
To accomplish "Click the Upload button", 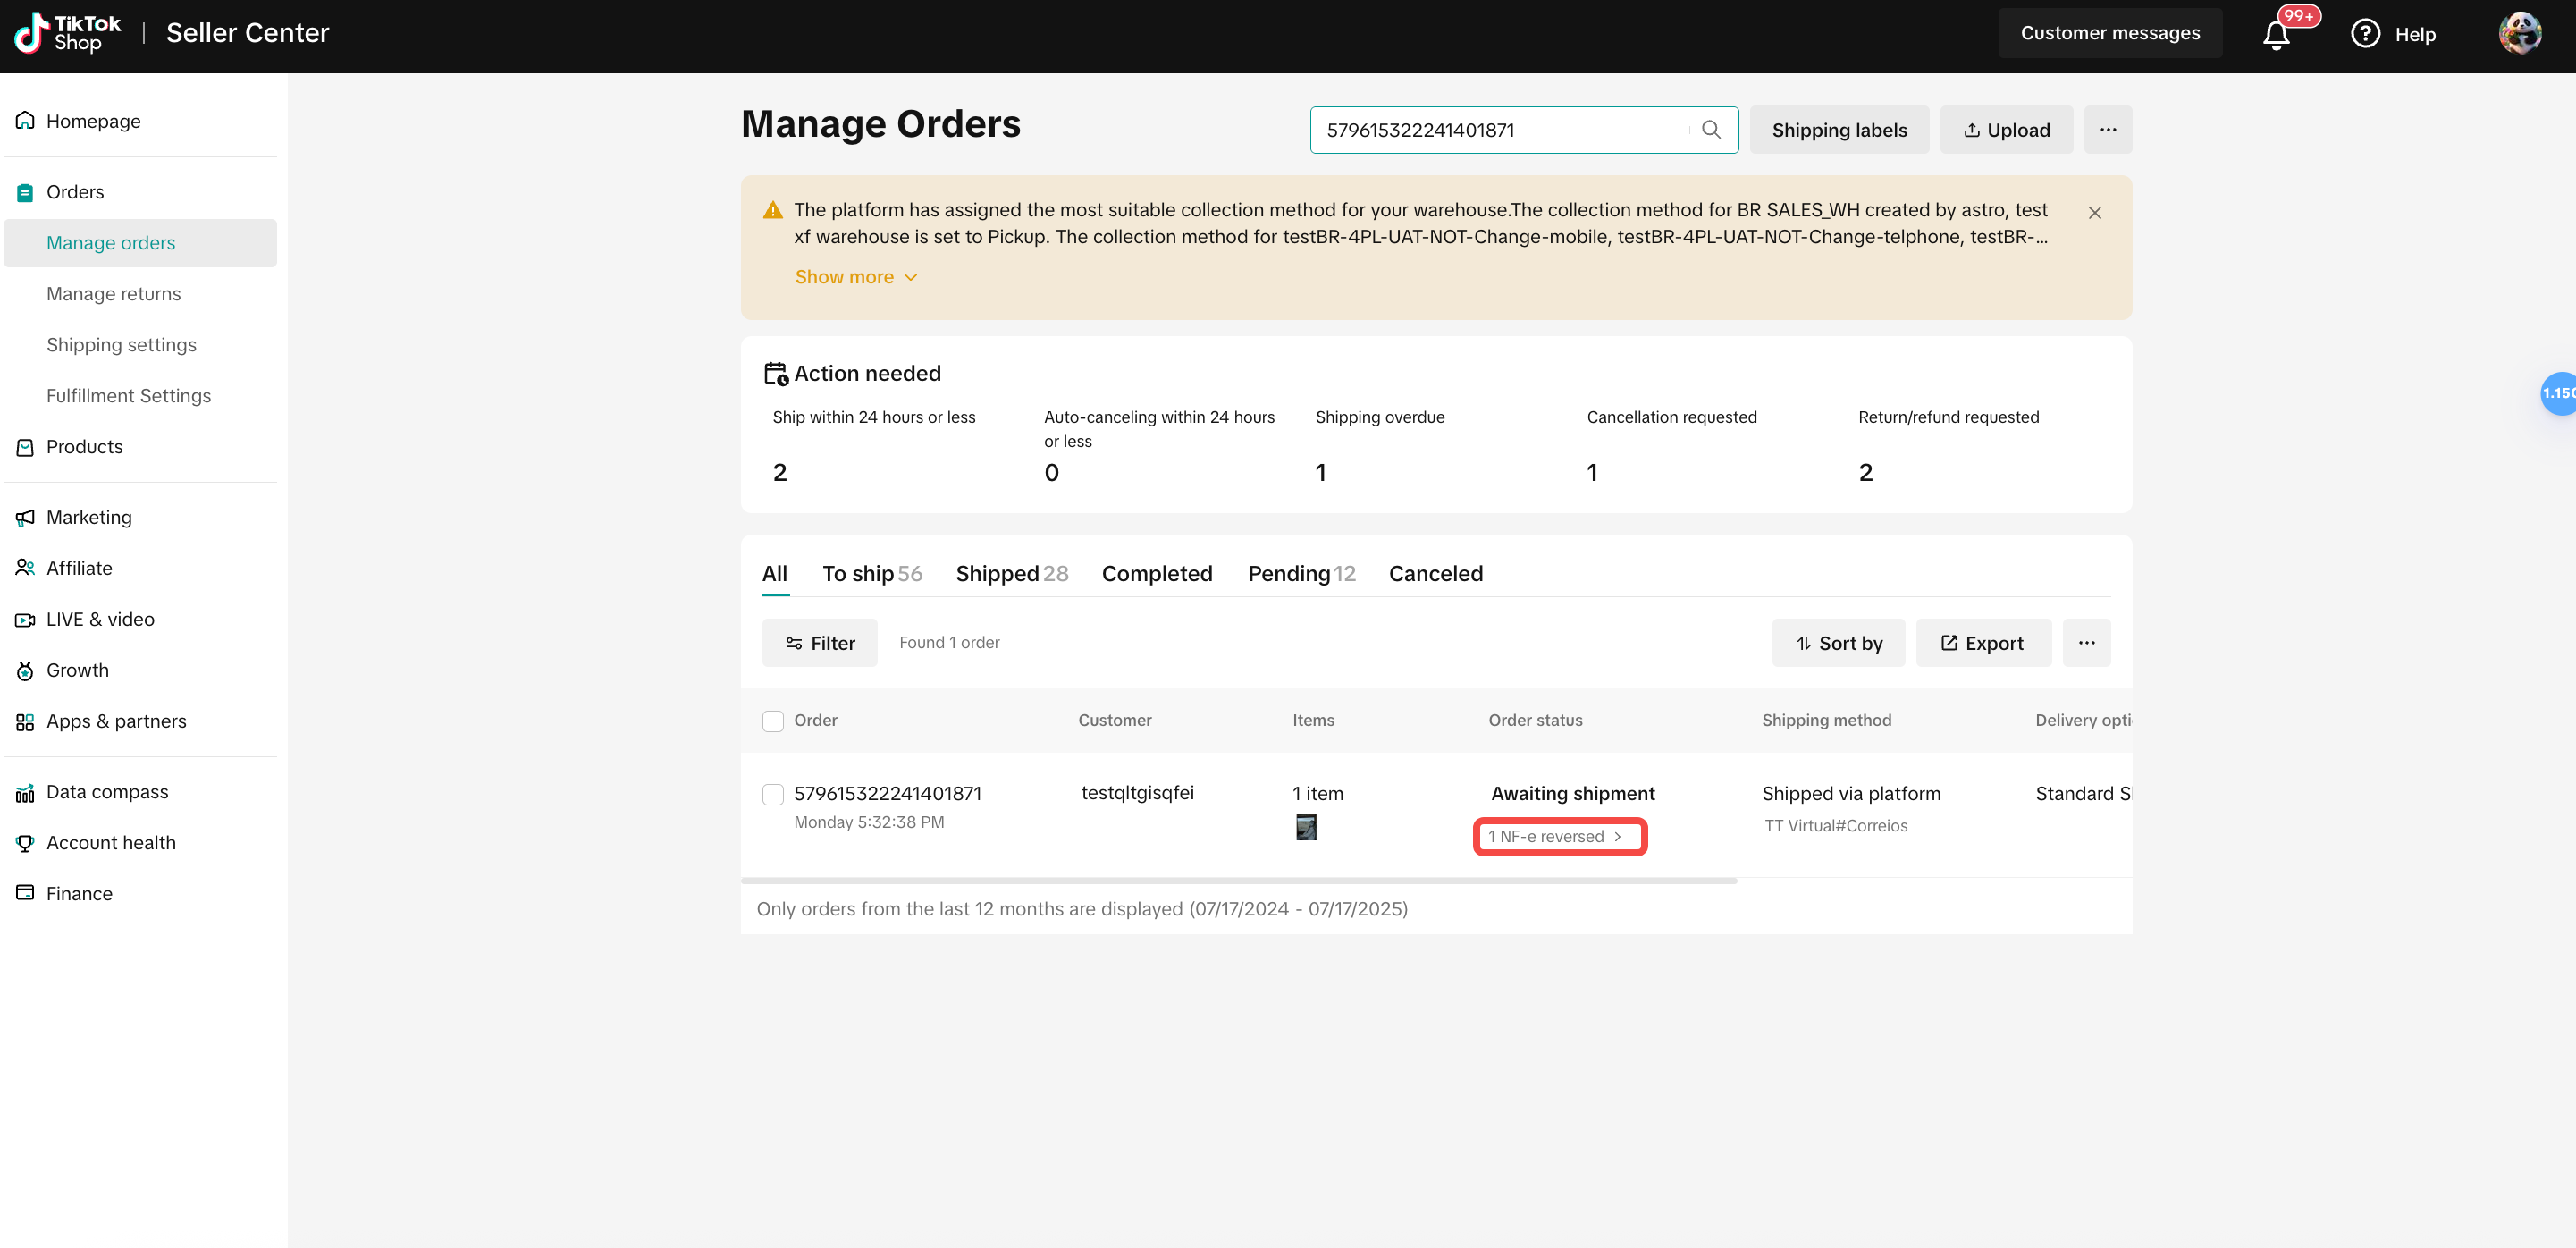I will [2006, 130].
